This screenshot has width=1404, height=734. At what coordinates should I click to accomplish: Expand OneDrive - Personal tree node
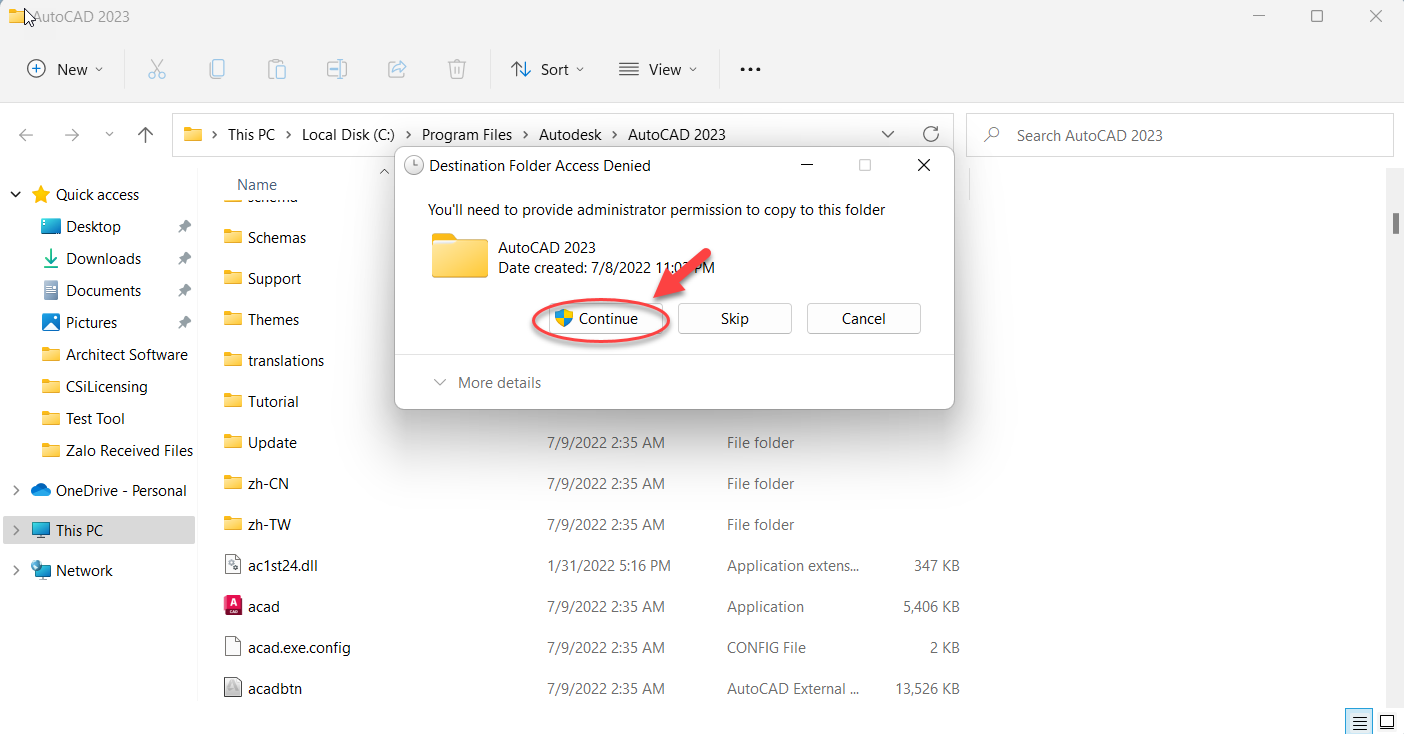pyautogui.click(x=15, y=491)
